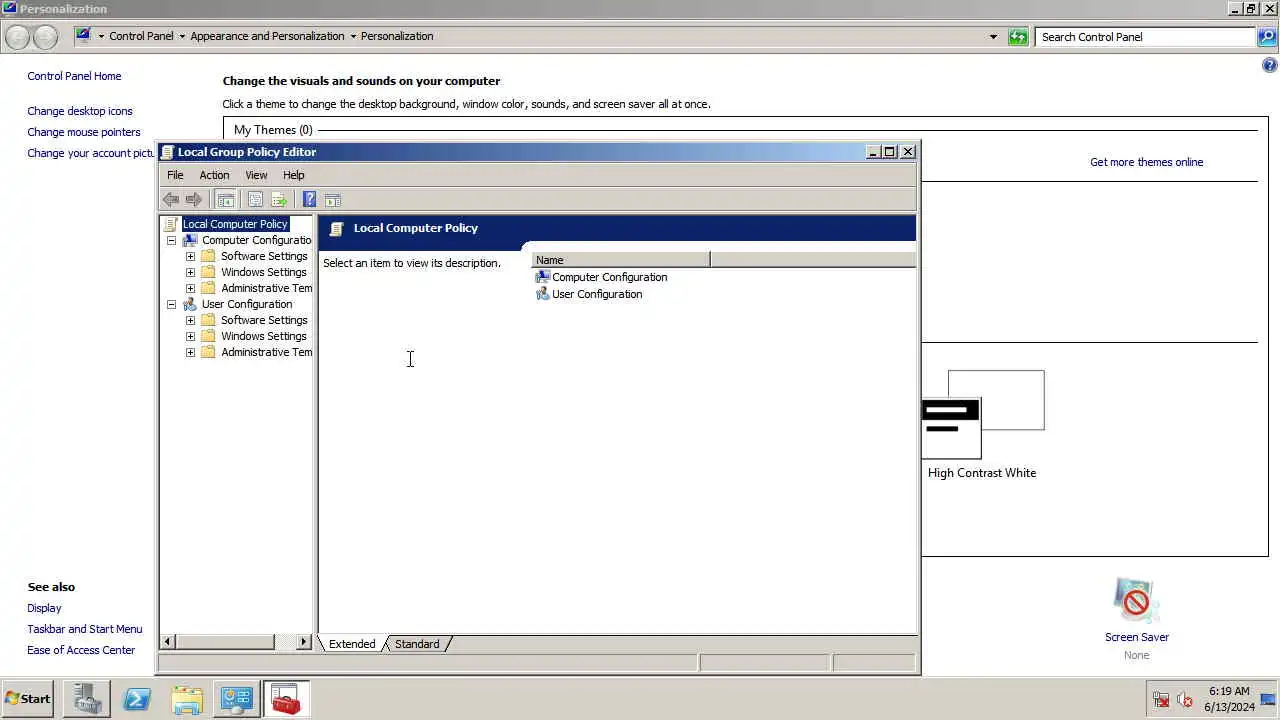Image resolution: width=1280 pixels, height=720 pixels.
Task: Open Change mouse pointers link
Action: click(x=84, y=132)
